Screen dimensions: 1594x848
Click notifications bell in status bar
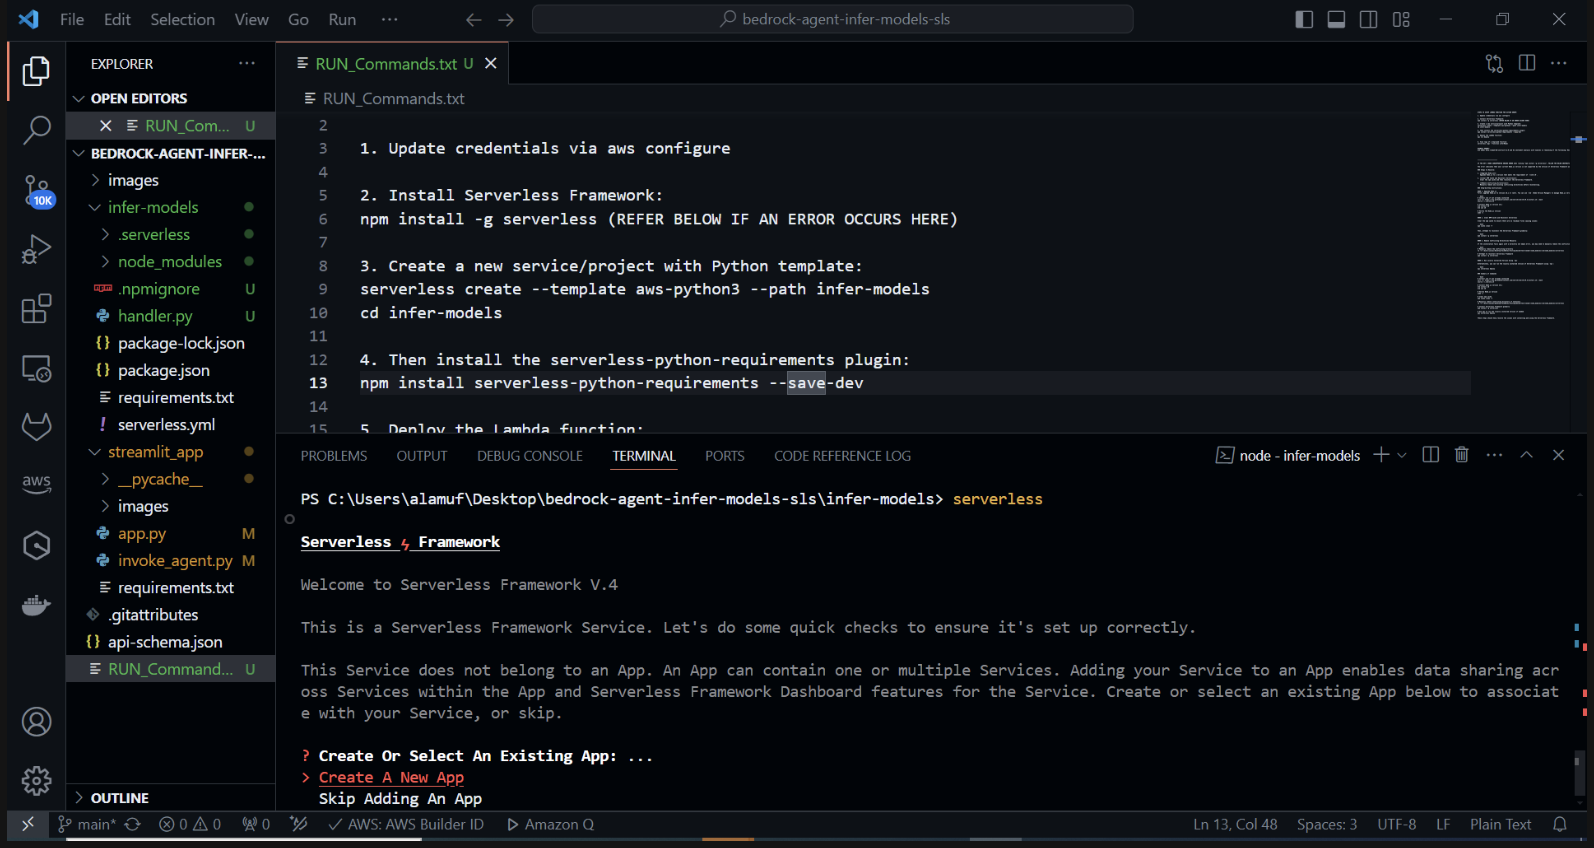1559,824
